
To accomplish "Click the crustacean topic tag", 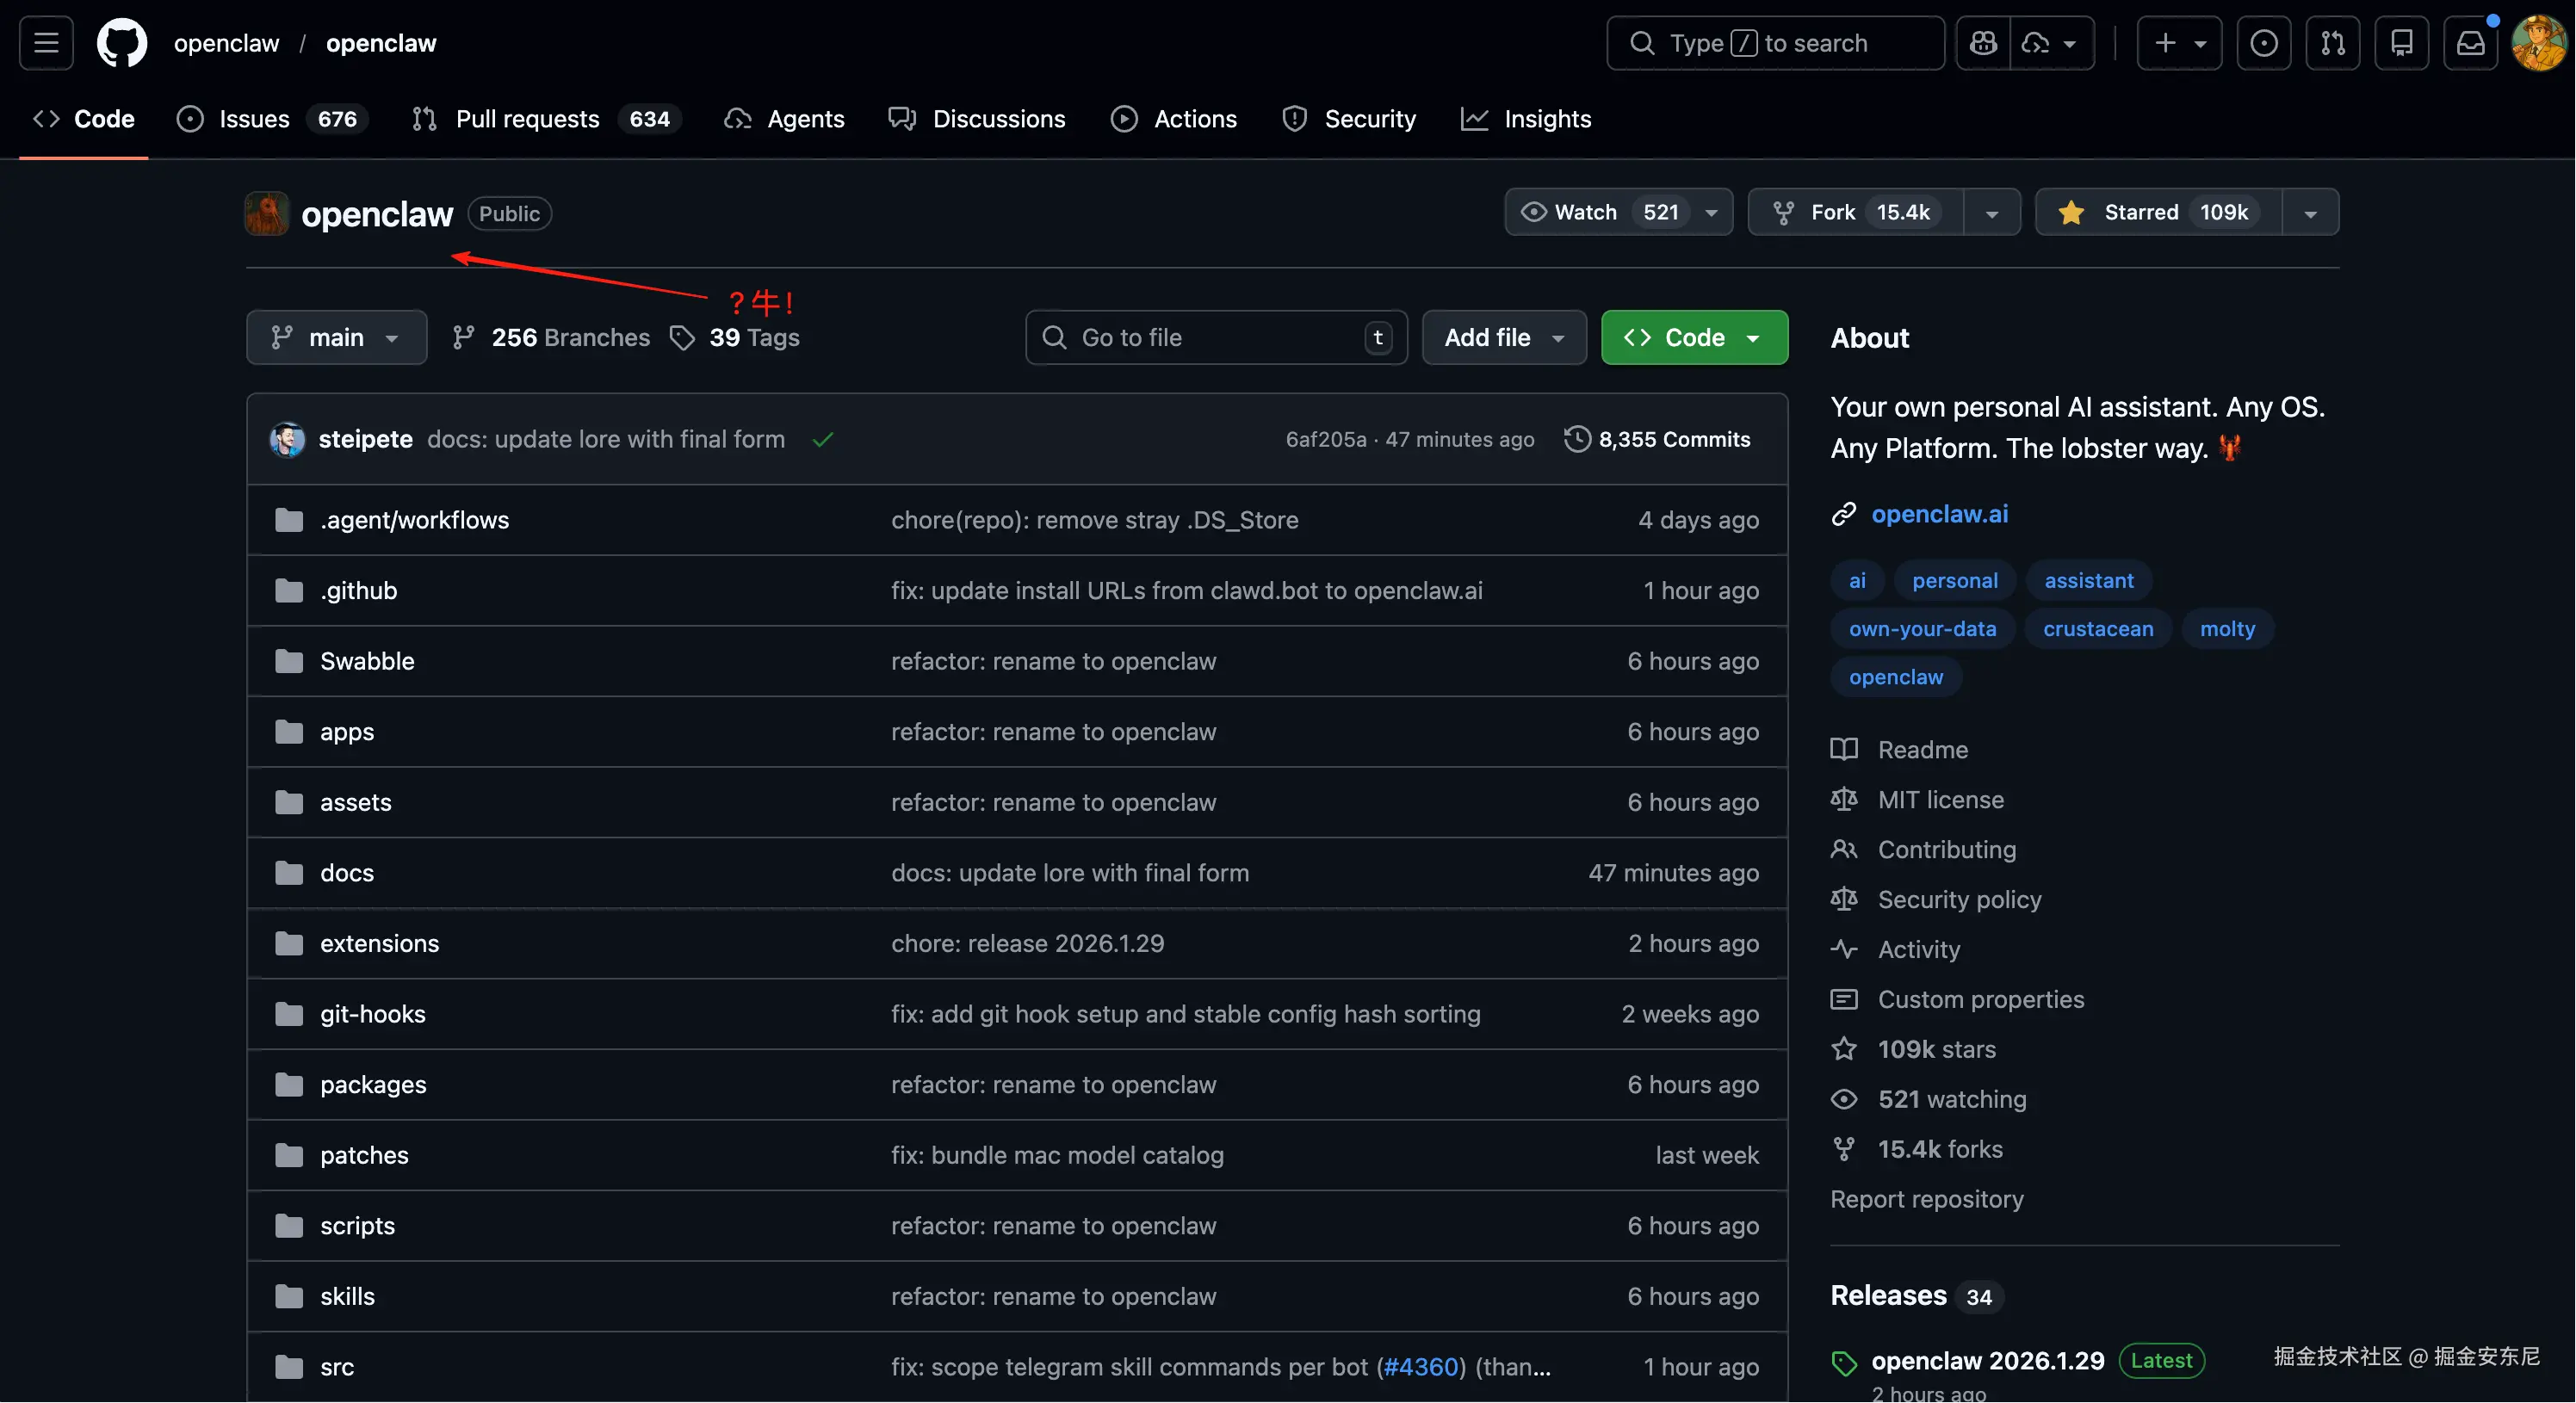I will [x=2097, y=629].
